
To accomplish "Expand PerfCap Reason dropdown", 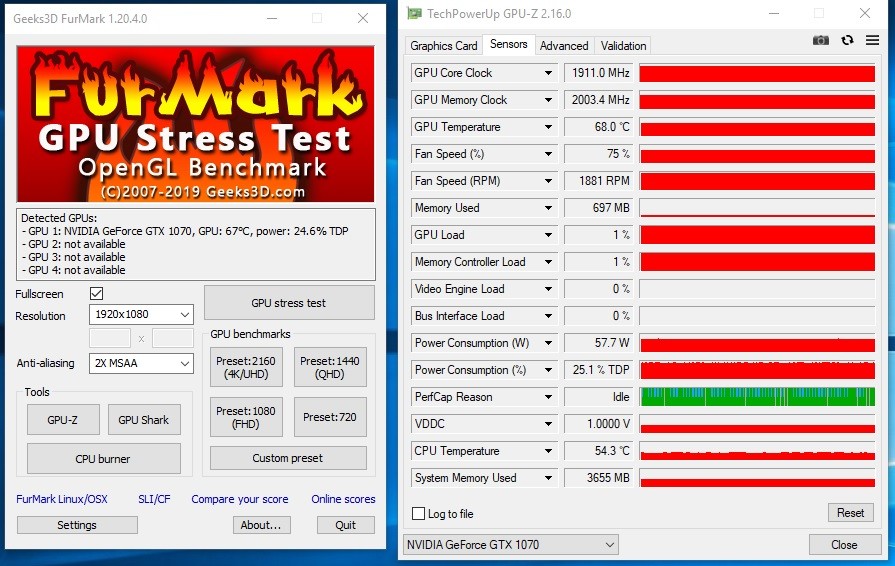I will point(548,397).
